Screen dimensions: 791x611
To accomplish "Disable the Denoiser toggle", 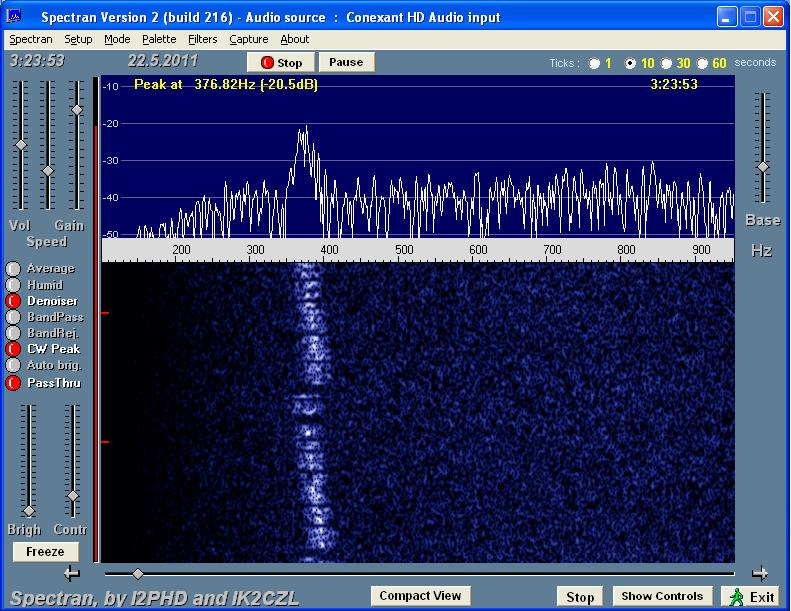I will [13, 301].
